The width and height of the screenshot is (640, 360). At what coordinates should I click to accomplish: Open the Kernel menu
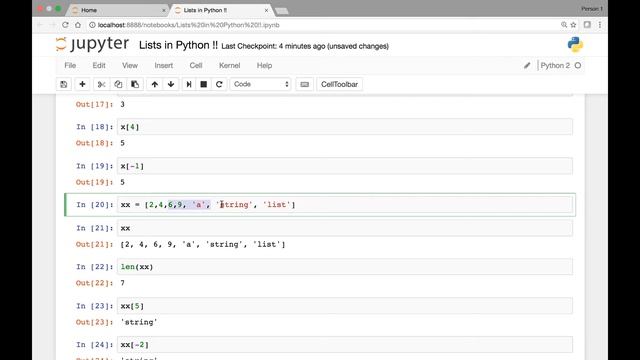229,65
